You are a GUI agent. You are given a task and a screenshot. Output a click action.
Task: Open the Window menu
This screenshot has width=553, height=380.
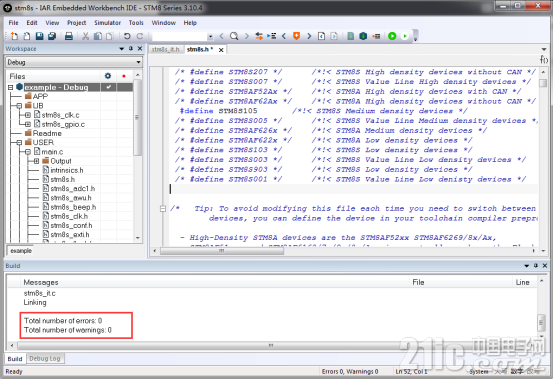(x=164, y=23)
